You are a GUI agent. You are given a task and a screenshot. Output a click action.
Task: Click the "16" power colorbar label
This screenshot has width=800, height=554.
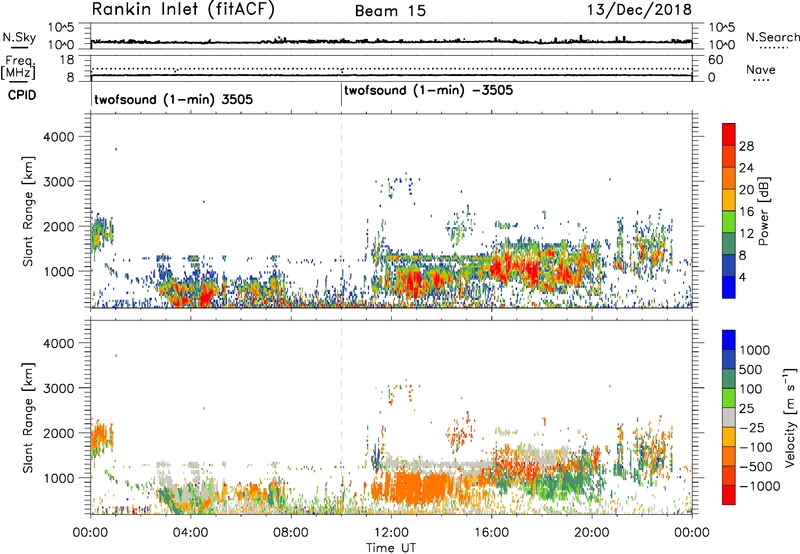[x=746, y=212]
